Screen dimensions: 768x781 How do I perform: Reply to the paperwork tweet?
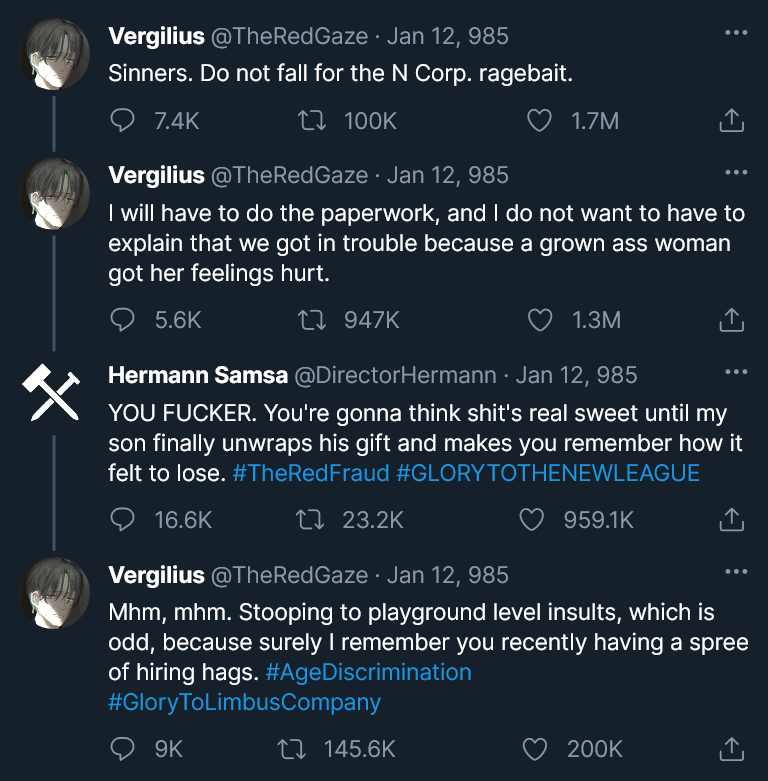pos(122,320)
